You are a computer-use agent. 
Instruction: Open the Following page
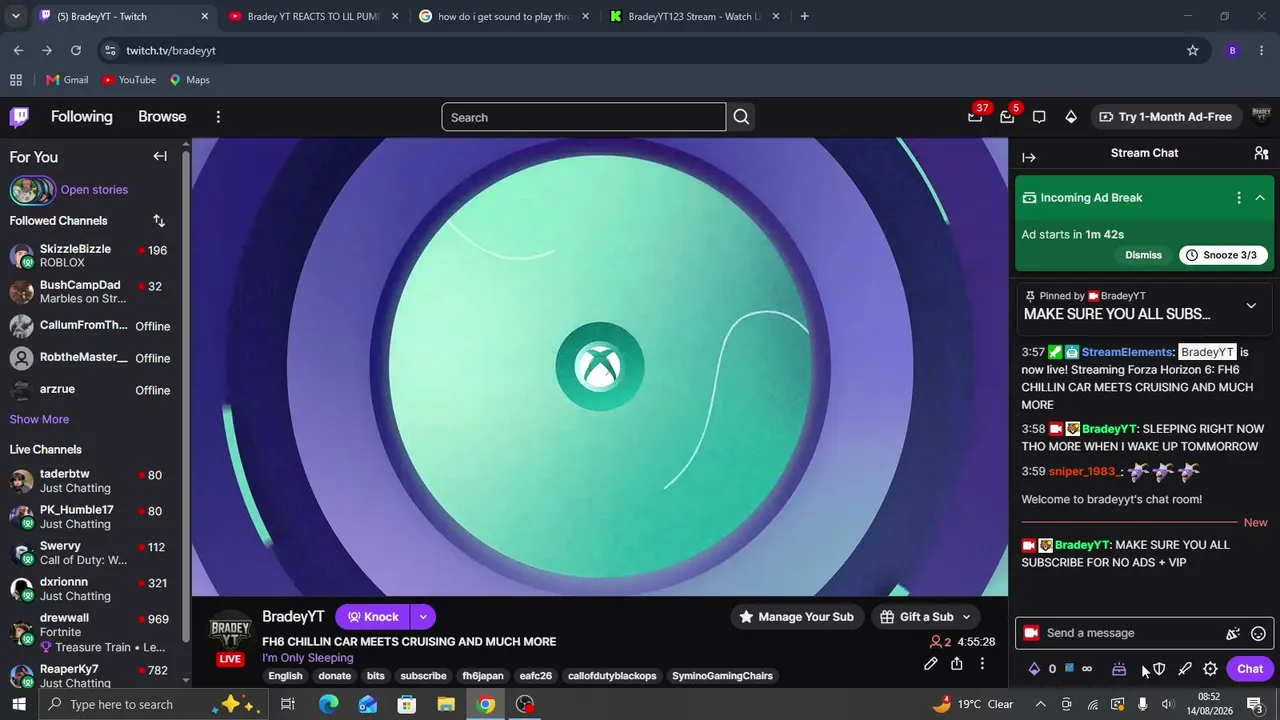click(x=82, y=117)
